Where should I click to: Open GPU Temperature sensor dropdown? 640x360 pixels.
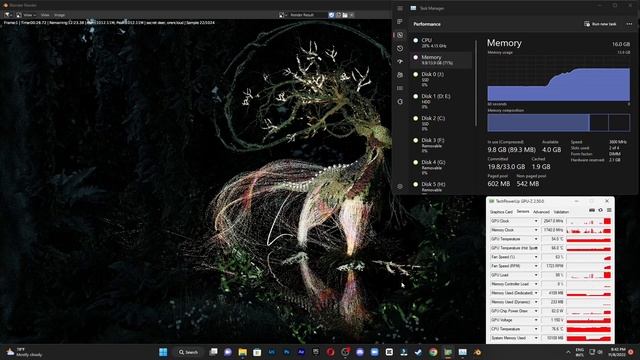pos(536,239)
